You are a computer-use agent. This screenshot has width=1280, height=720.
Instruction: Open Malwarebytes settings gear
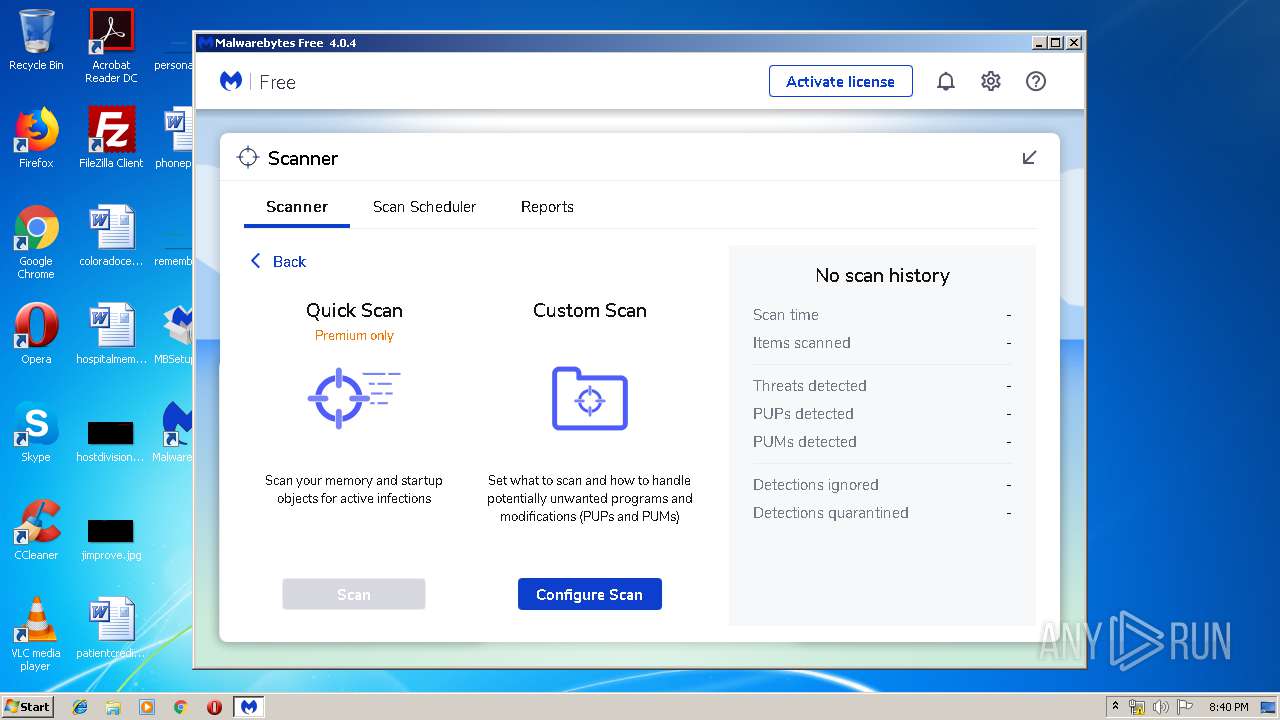990,82
